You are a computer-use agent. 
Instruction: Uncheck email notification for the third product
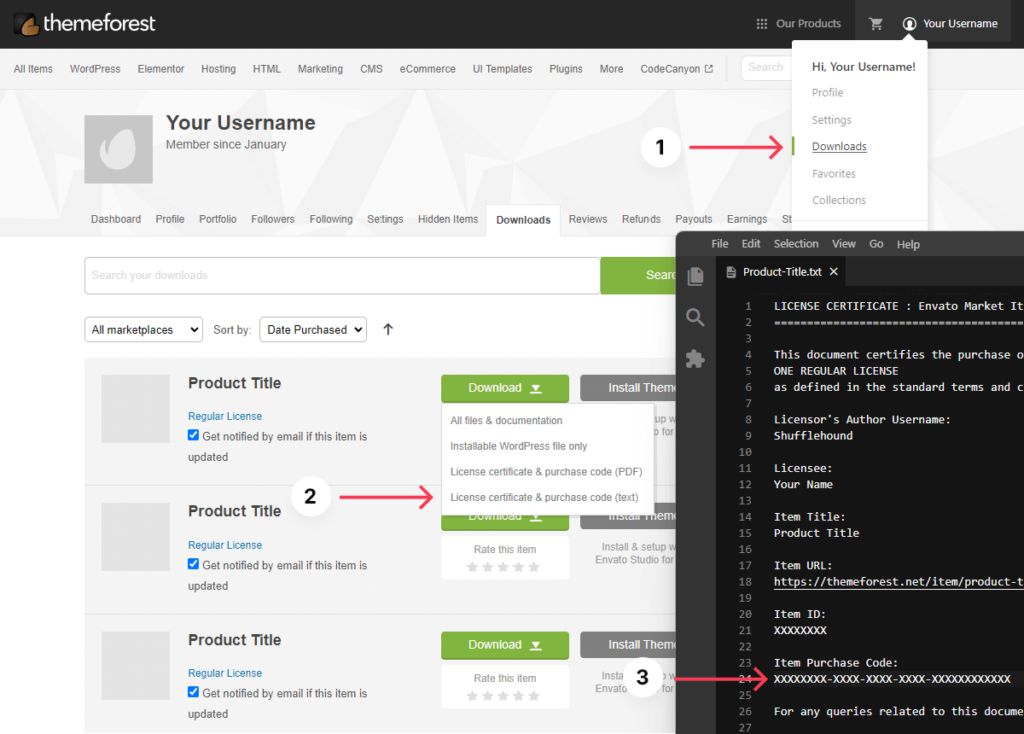193,692
